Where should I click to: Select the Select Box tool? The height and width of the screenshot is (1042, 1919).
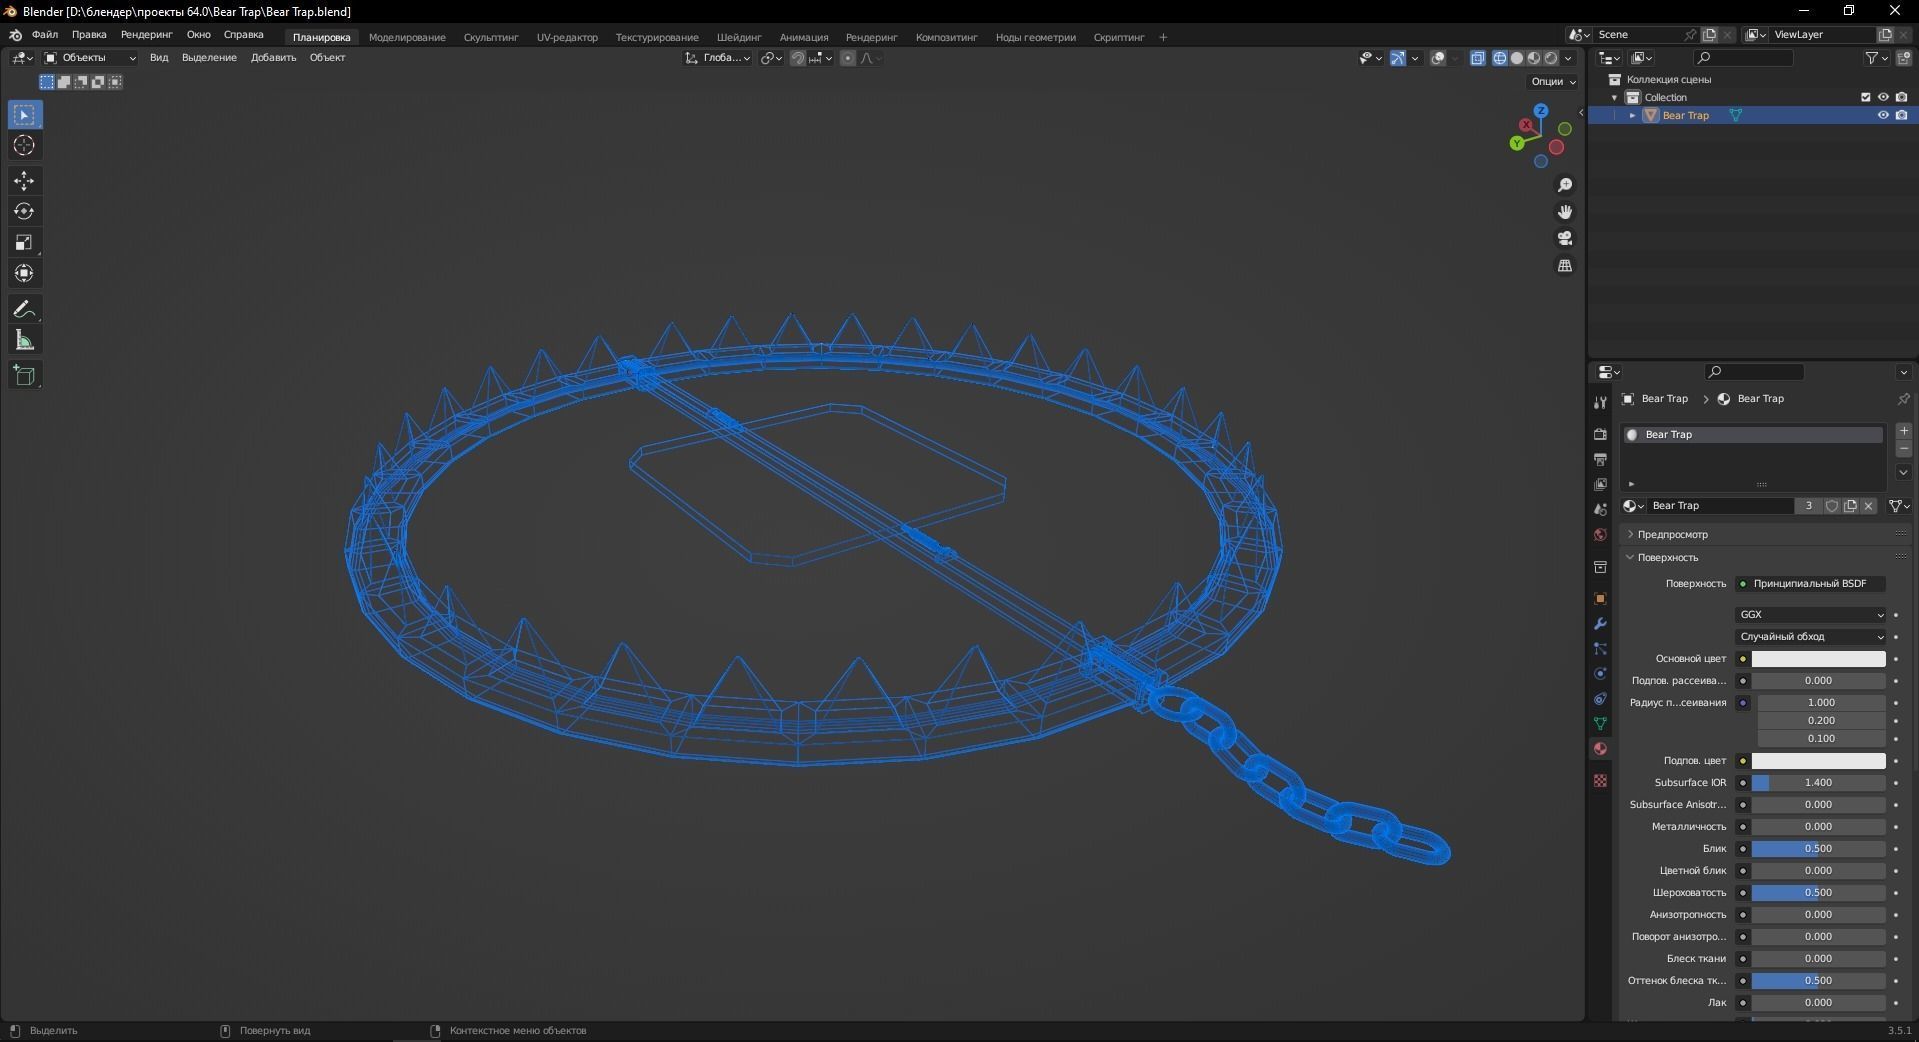click(25, 115)
